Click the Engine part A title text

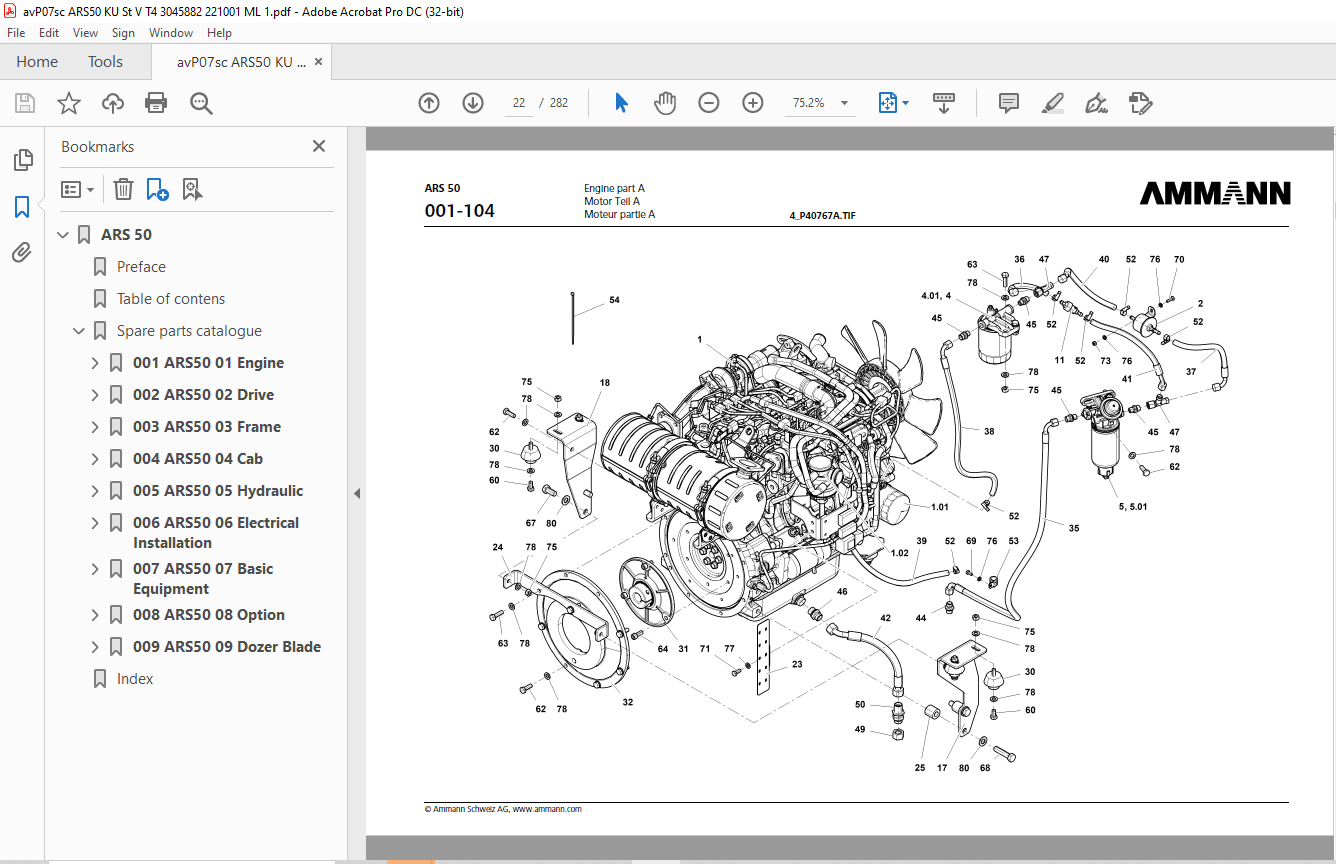click(x=614, y=188)
